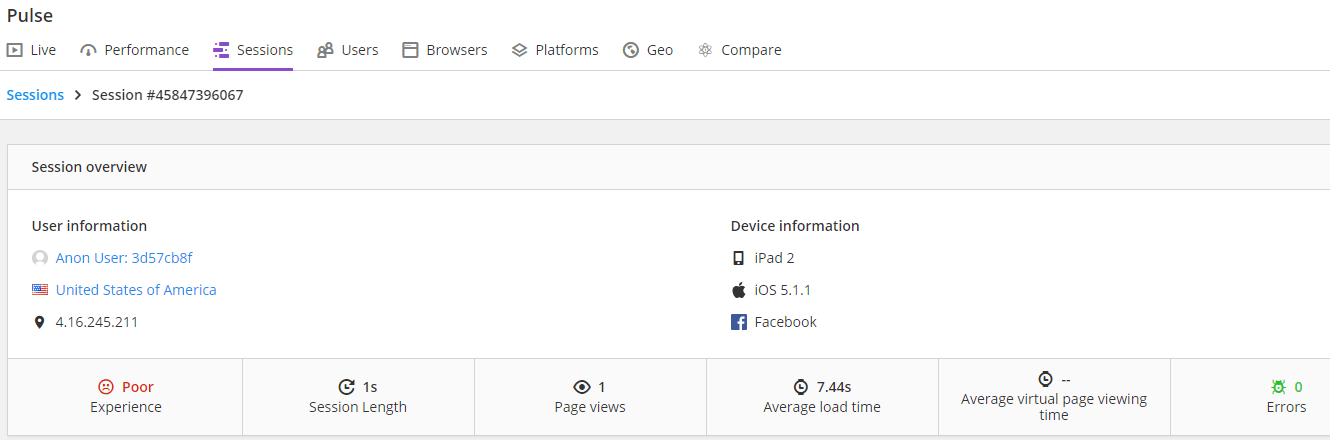Click the Browsers window icon
This screenshot has height=440, width=1330.
pos(410,50)
